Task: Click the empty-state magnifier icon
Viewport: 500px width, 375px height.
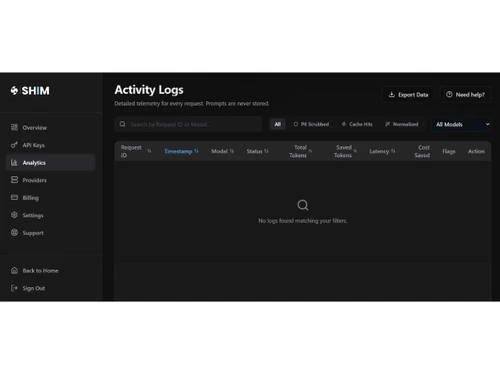Action: [x=303, y=205]
